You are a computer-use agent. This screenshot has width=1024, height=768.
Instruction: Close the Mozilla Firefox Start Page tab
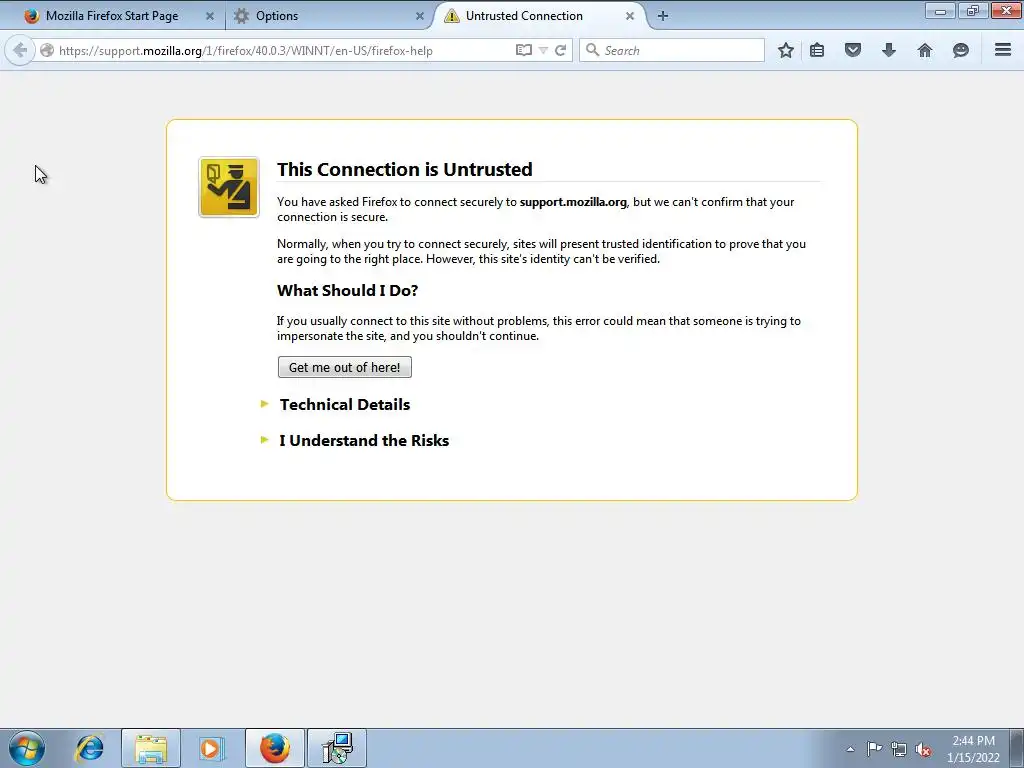click(x=210, y=16)
